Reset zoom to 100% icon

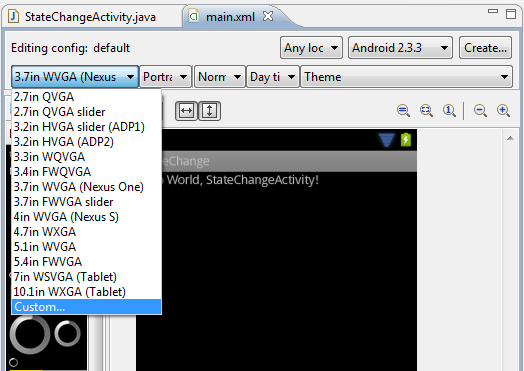pyautogui.click(x=449, y=111)
